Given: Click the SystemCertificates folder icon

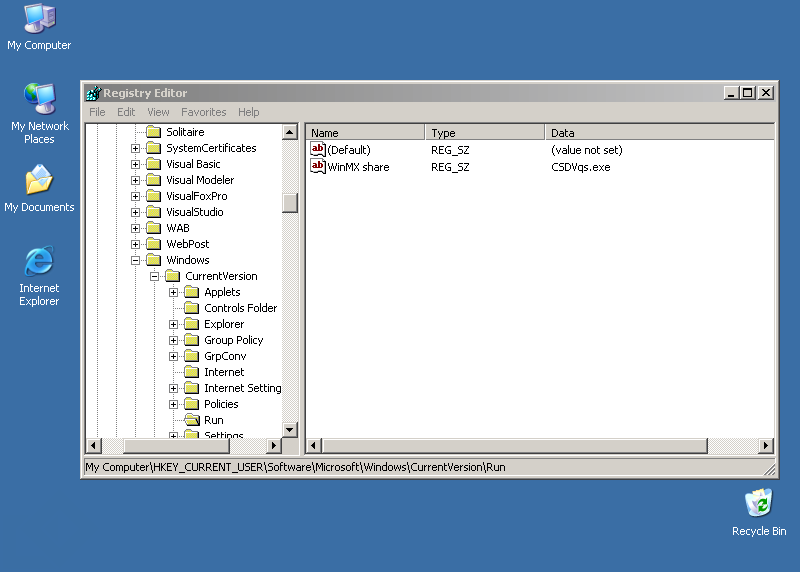Looking at the screenshot, I should [x=154, y=148].
